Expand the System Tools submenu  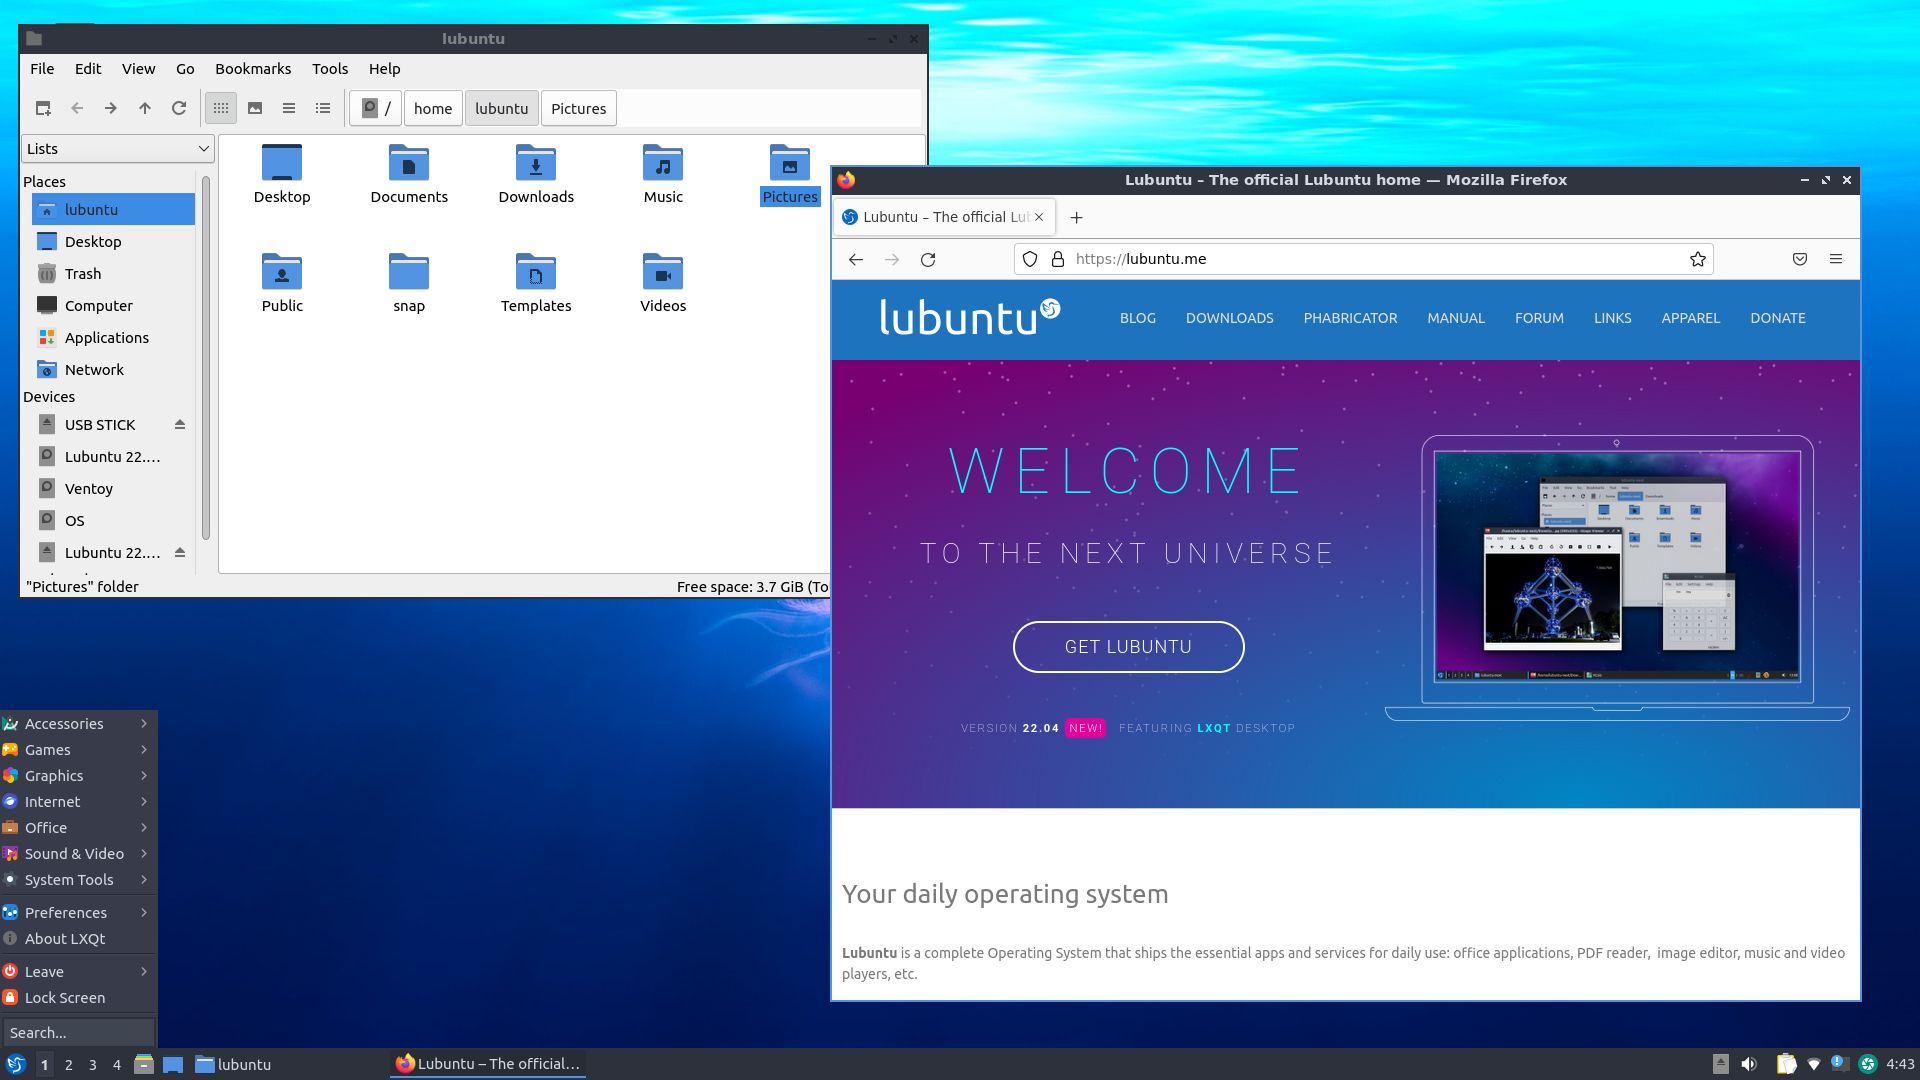[78, 880]
